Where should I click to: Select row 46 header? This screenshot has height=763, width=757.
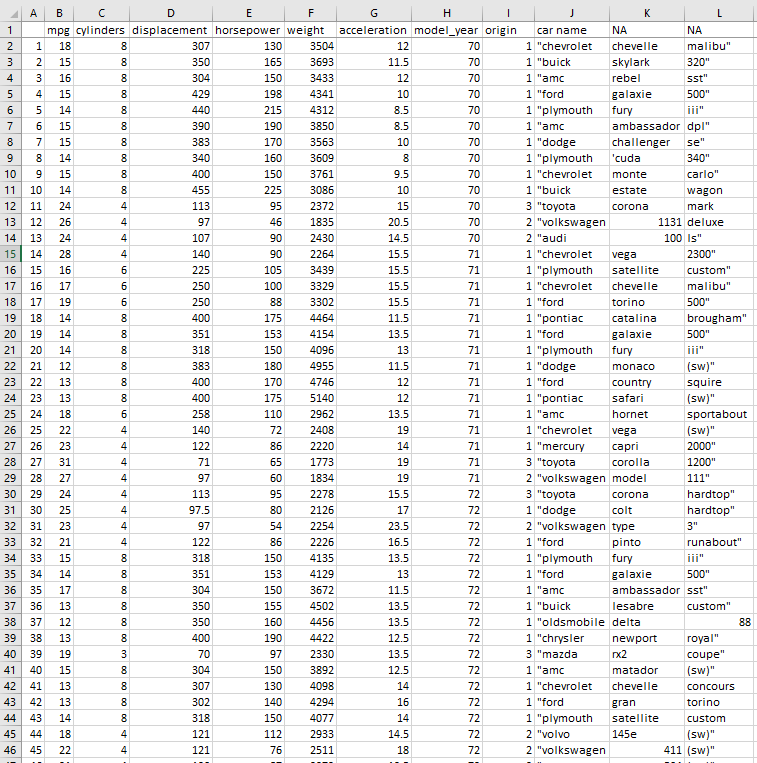tap(10, 750)
